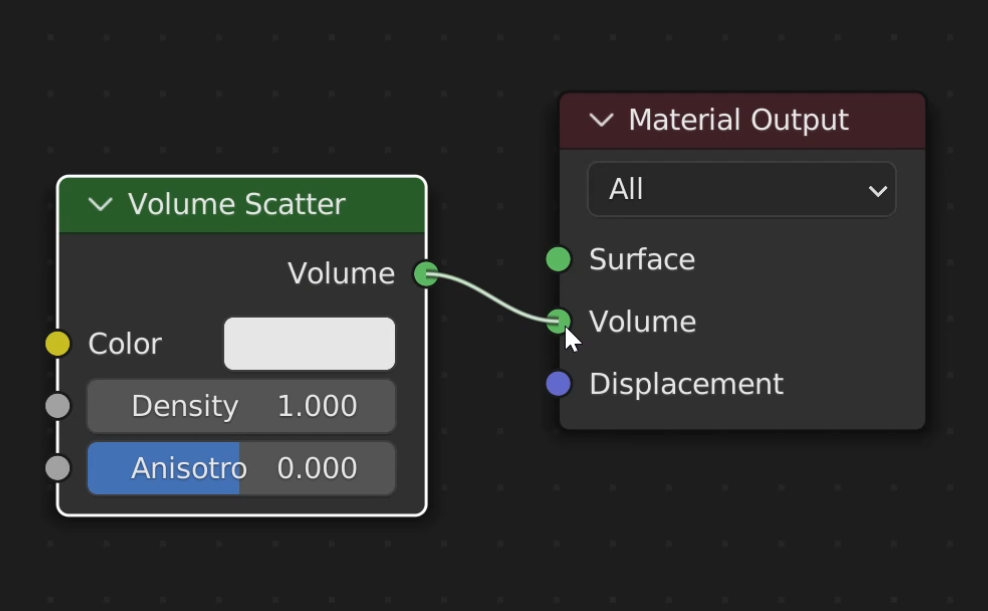This screenshot has width=988, height=611.
Task: Click the dropdown arrow beside All
Action: click(x=878, y=190)
